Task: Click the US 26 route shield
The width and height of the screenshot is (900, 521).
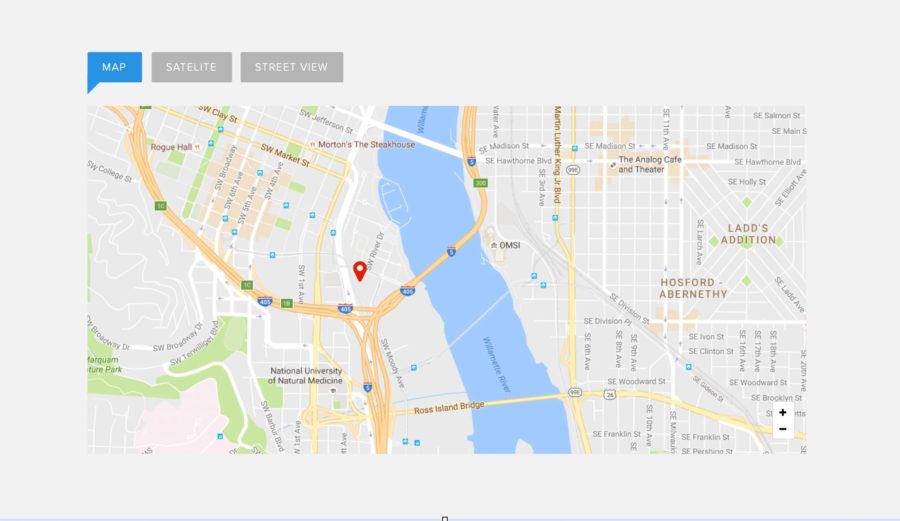Action: [x=610, y=394]
